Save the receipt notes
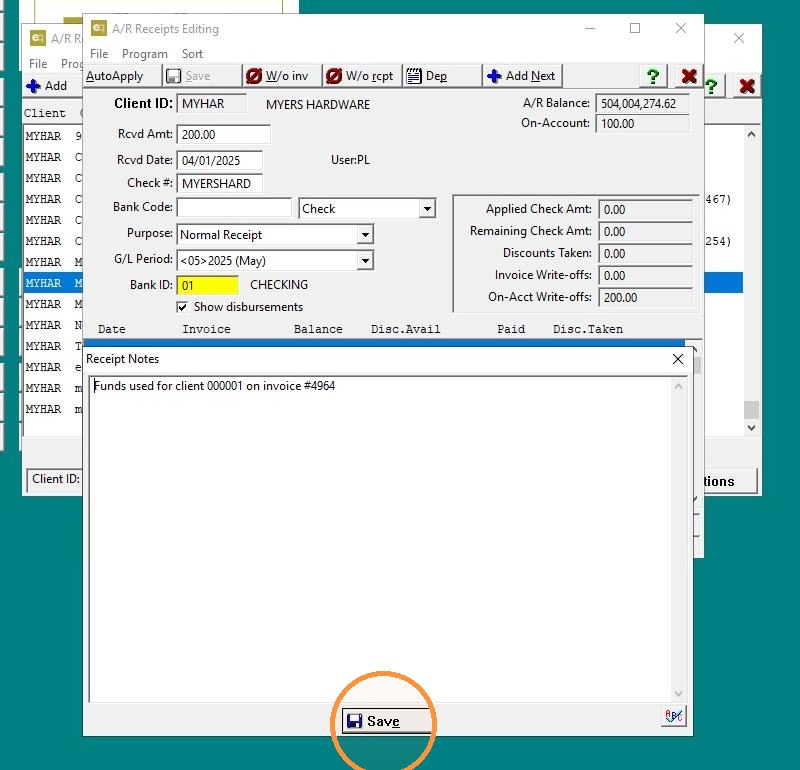The image size is (800, 770). tap(386, 721)
